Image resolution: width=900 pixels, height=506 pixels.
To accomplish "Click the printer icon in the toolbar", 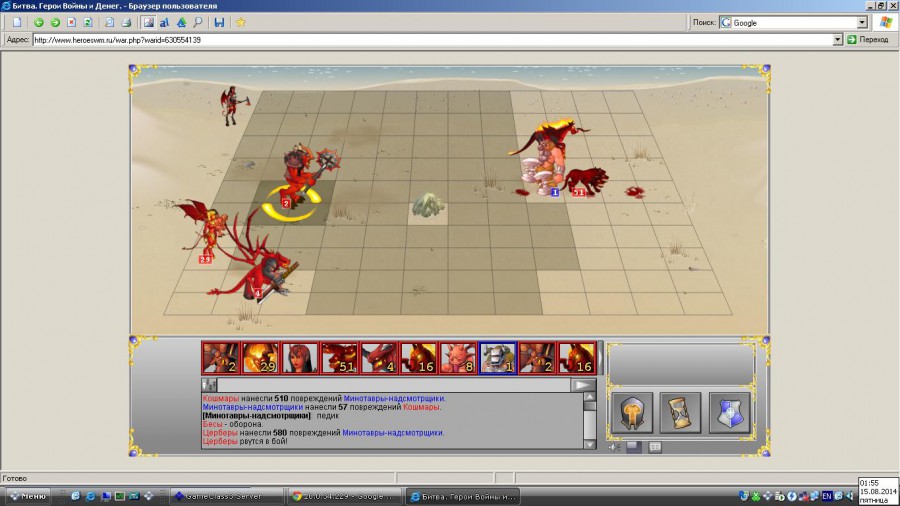I will click(x=126, y=22).
